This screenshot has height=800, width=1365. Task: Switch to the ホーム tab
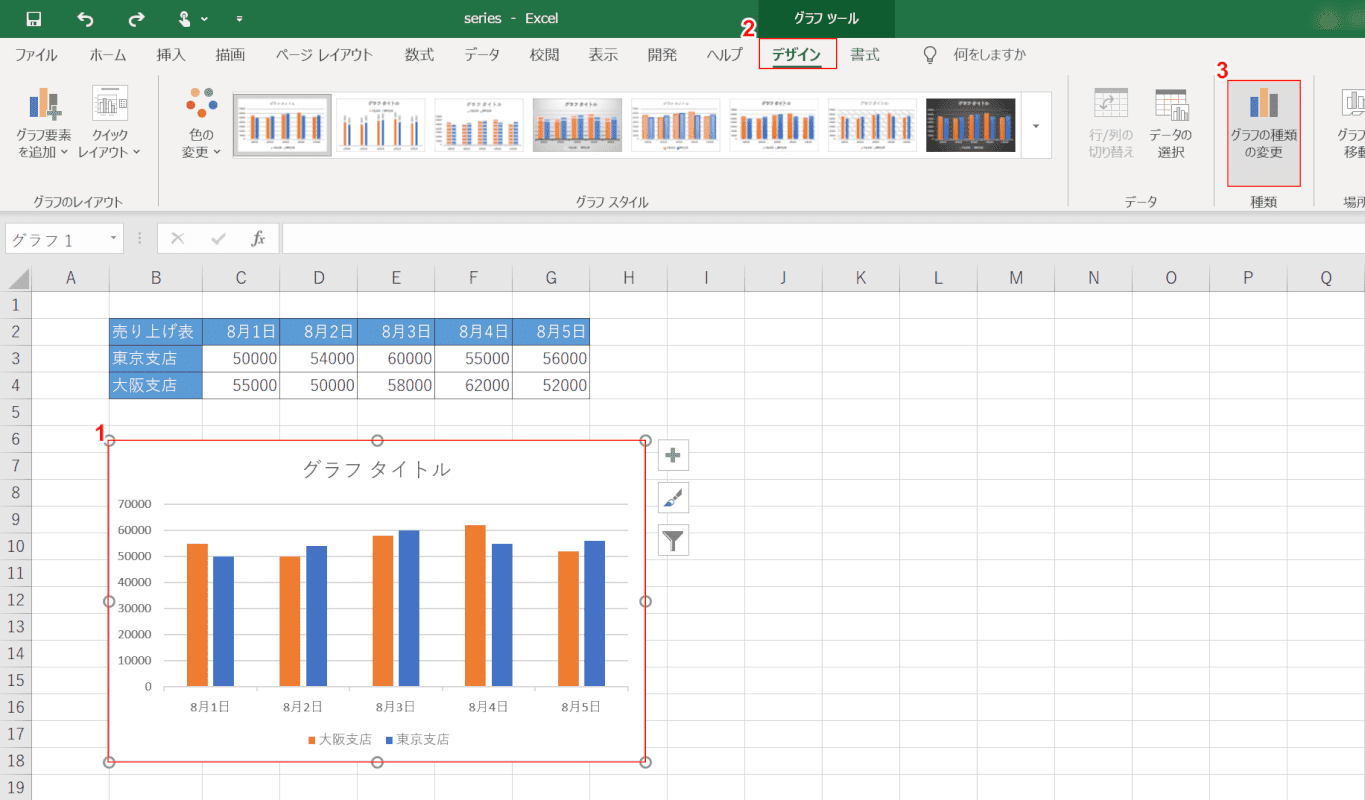[108, 55]
